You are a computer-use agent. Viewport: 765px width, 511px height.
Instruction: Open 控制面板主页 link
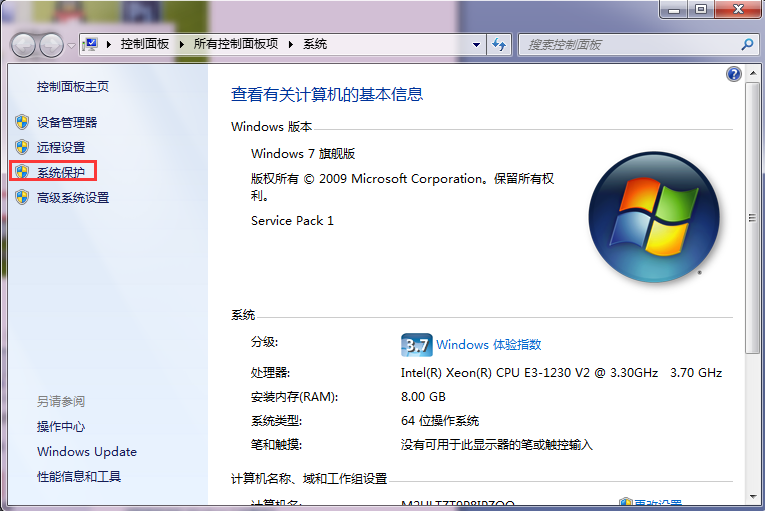pos(73,87)
